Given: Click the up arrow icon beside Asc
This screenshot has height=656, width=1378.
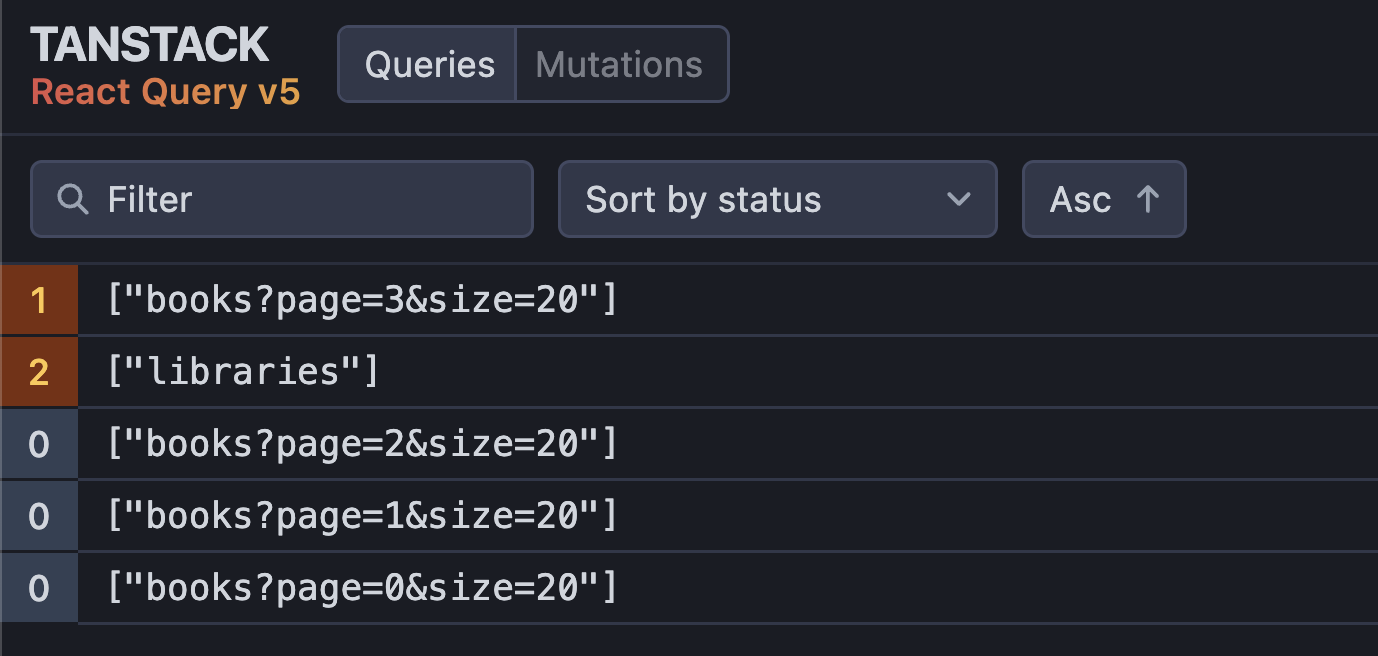Looking at the screenshot, I should [1148, 199].
